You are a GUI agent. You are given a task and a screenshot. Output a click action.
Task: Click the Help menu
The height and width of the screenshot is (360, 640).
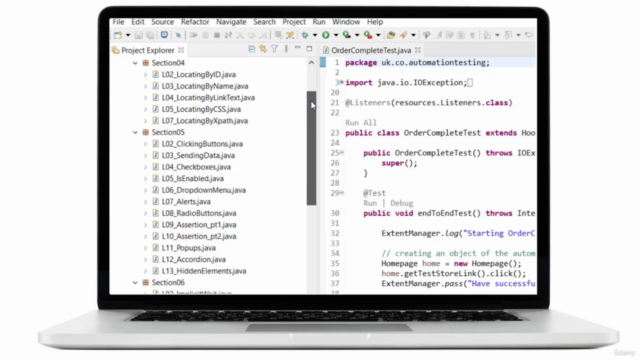pos(375,22)
